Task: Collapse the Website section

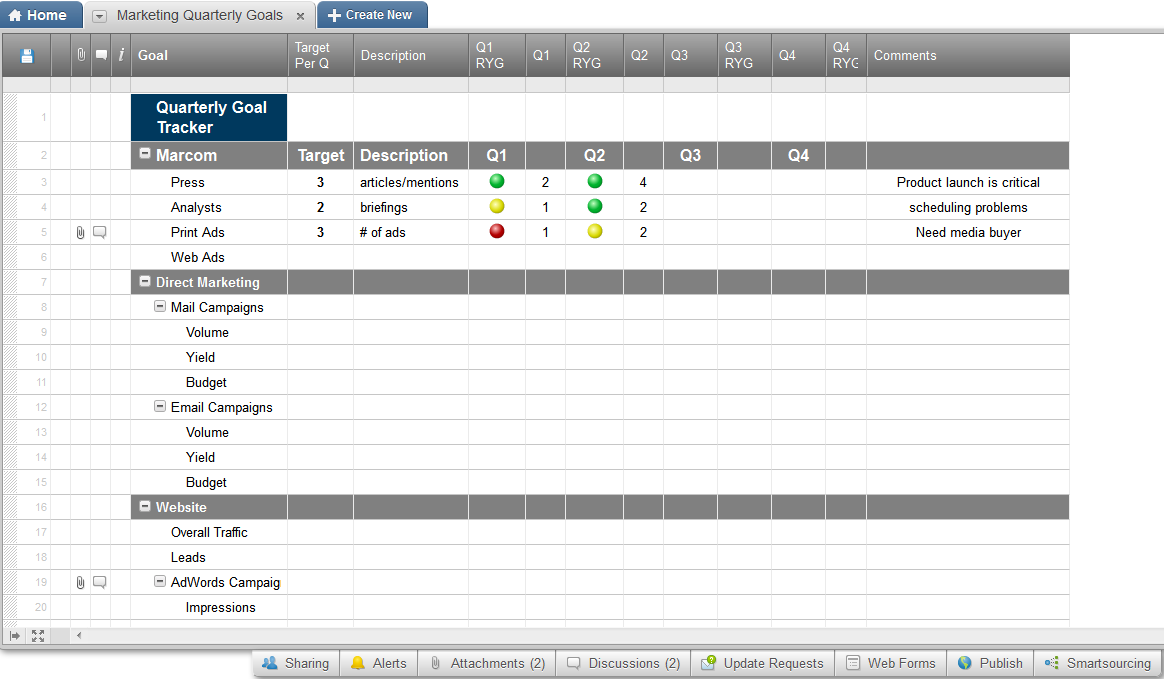Action: (146, 506)
